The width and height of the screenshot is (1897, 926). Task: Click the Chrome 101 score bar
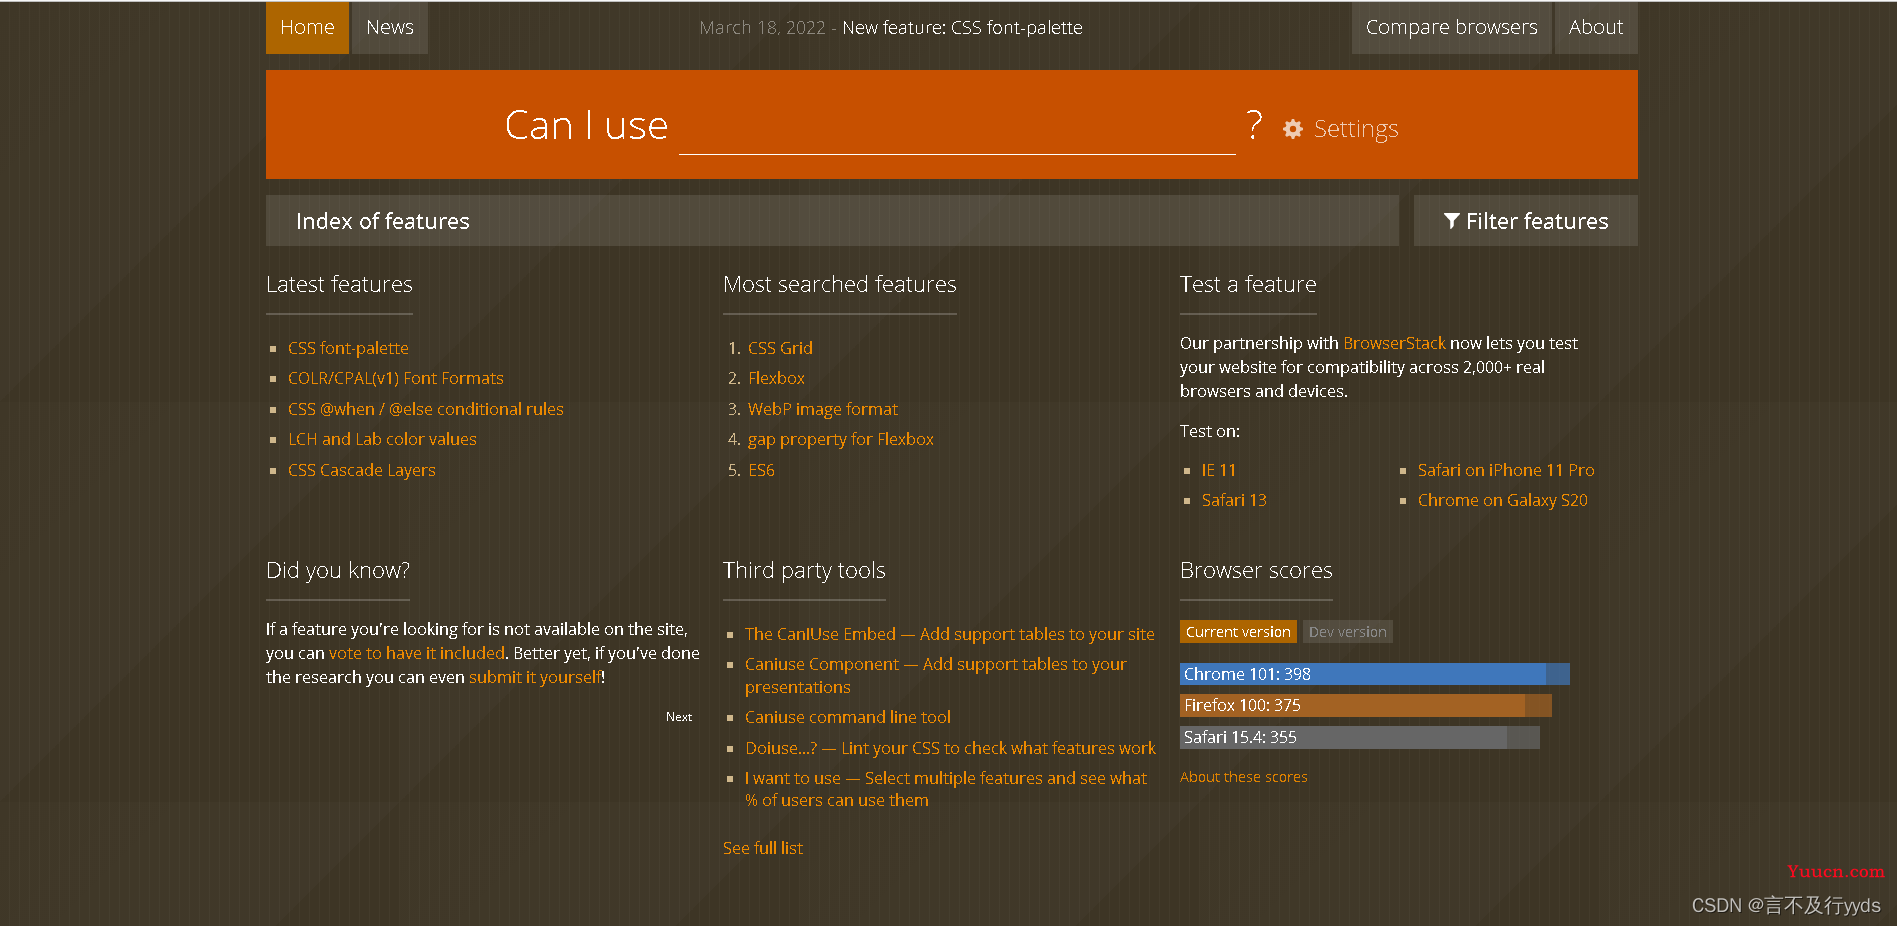pyautogui.click(x=1375, y=674)
